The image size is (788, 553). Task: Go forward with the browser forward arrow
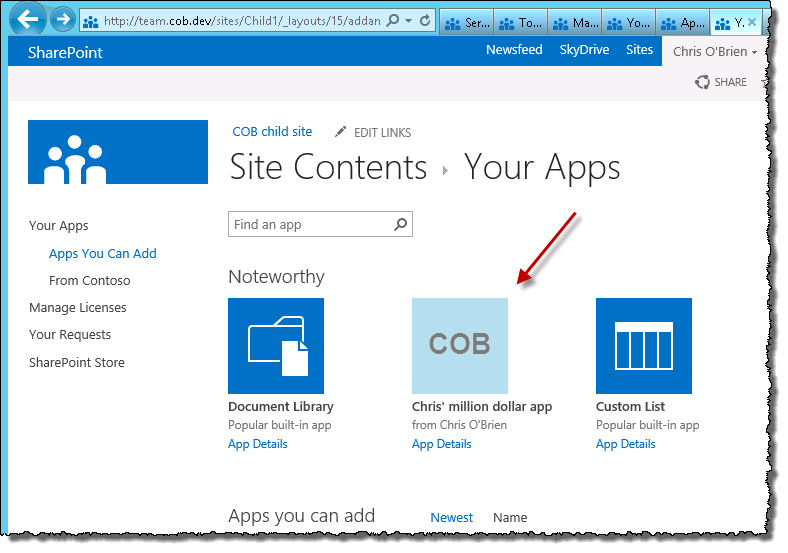click(x=63, y=20)
